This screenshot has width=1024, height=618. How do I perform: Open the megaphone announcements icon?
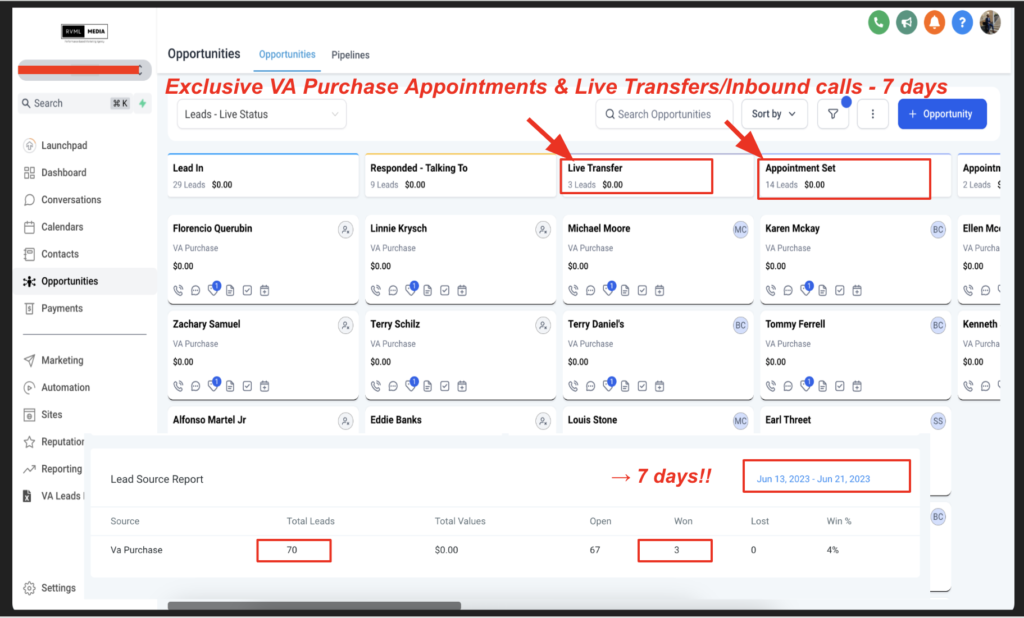(906, 22)
